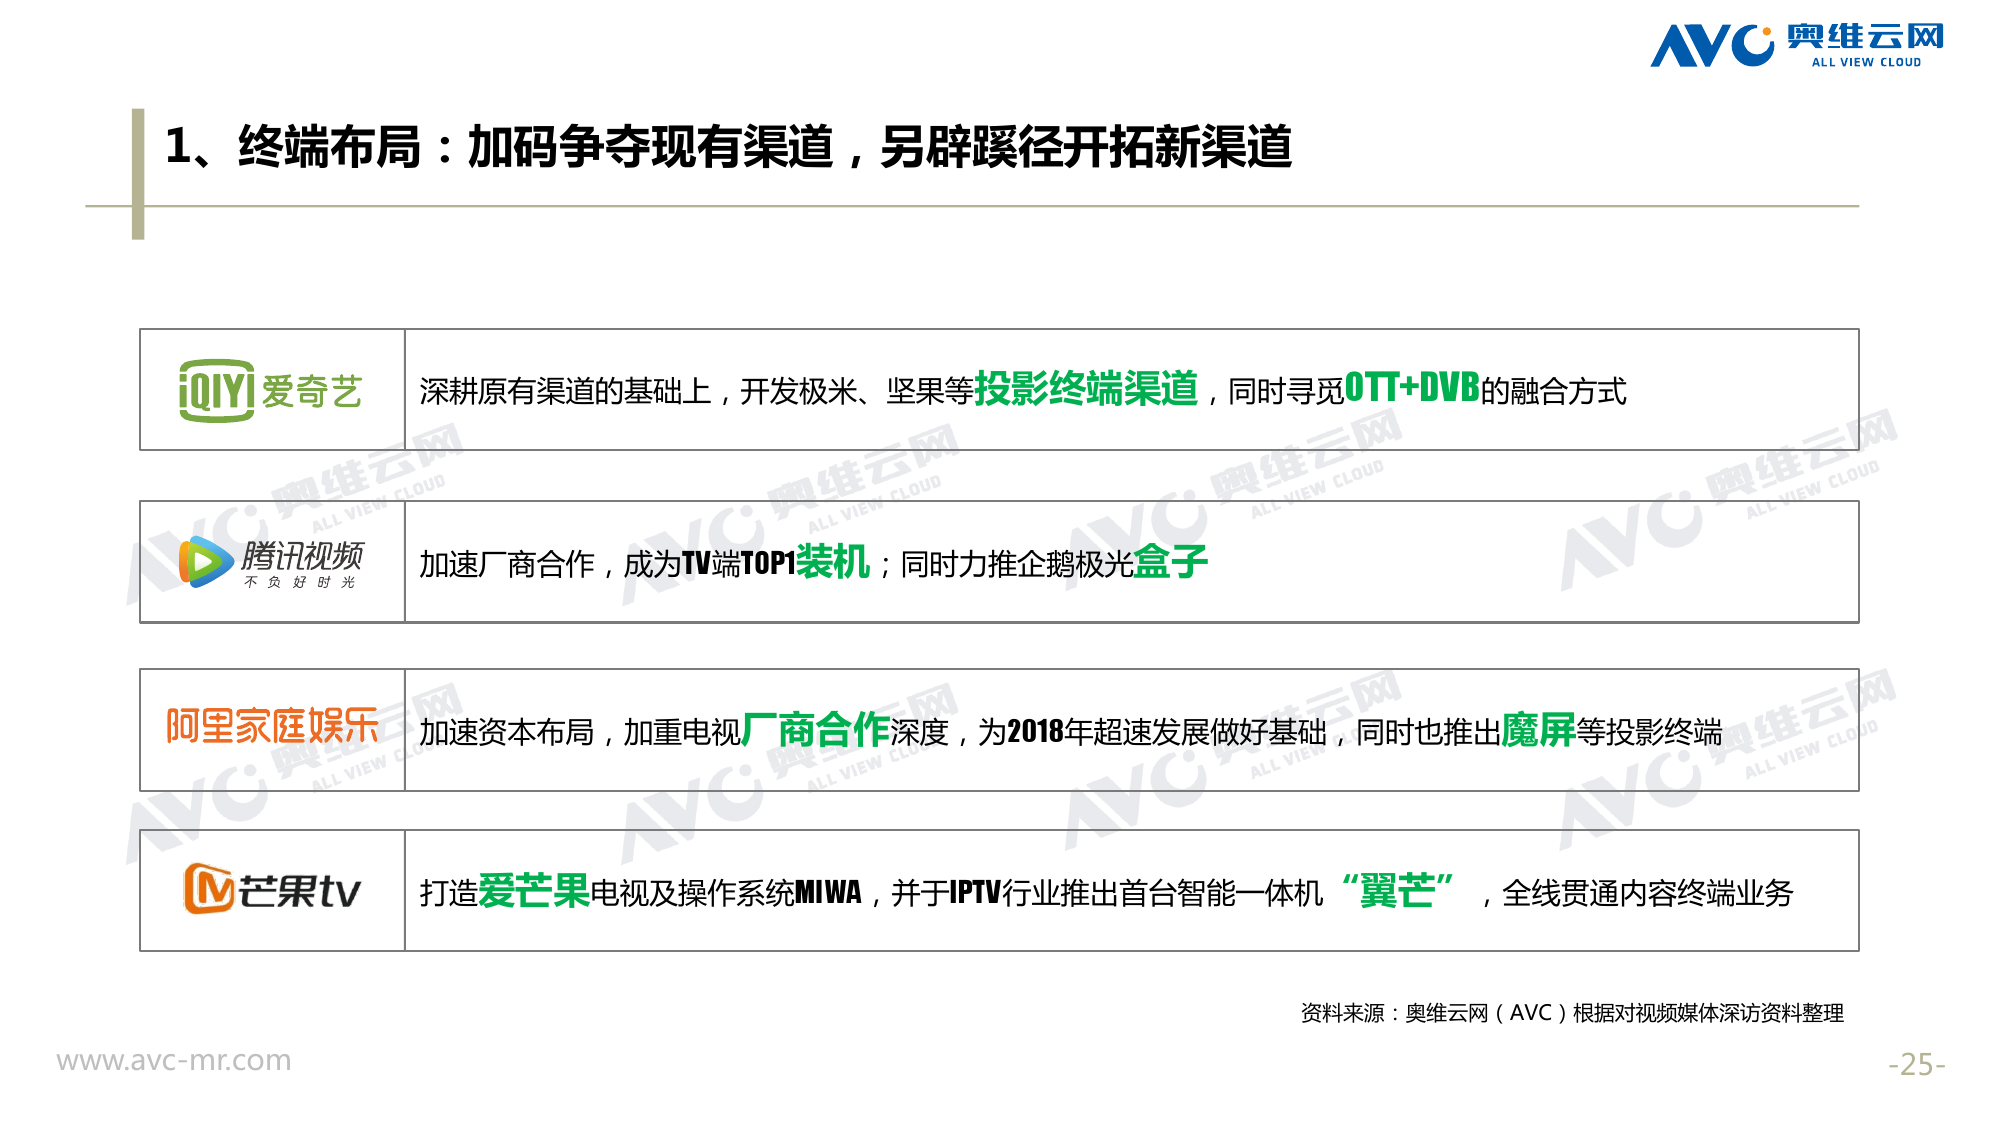2000x1125 pixels.
Task: Click green text 盒子 in Tencent row
Action: (1171, 562)
